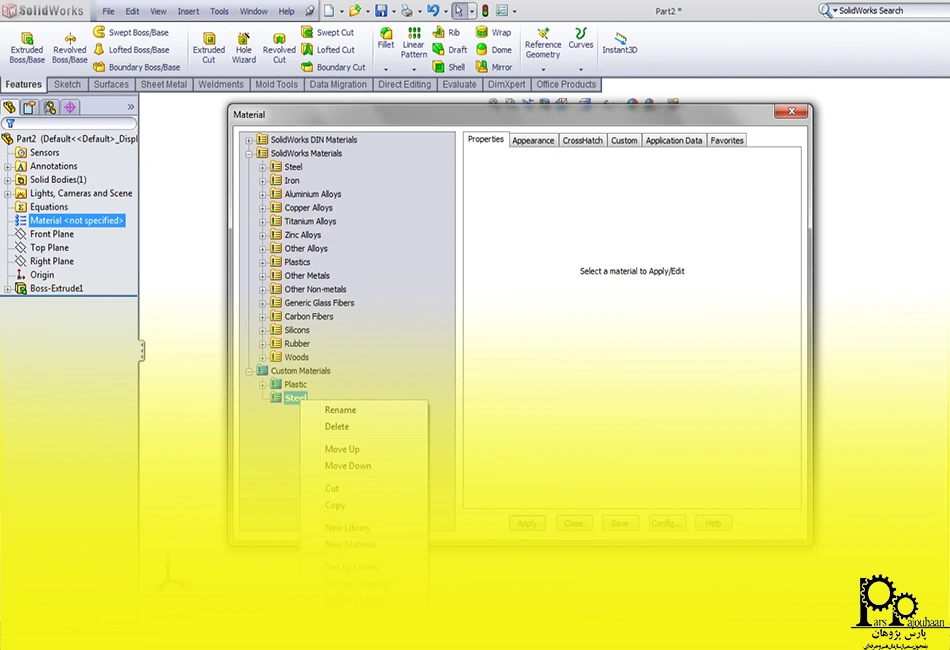Apply the Fillet feature

tap(385, 38)
